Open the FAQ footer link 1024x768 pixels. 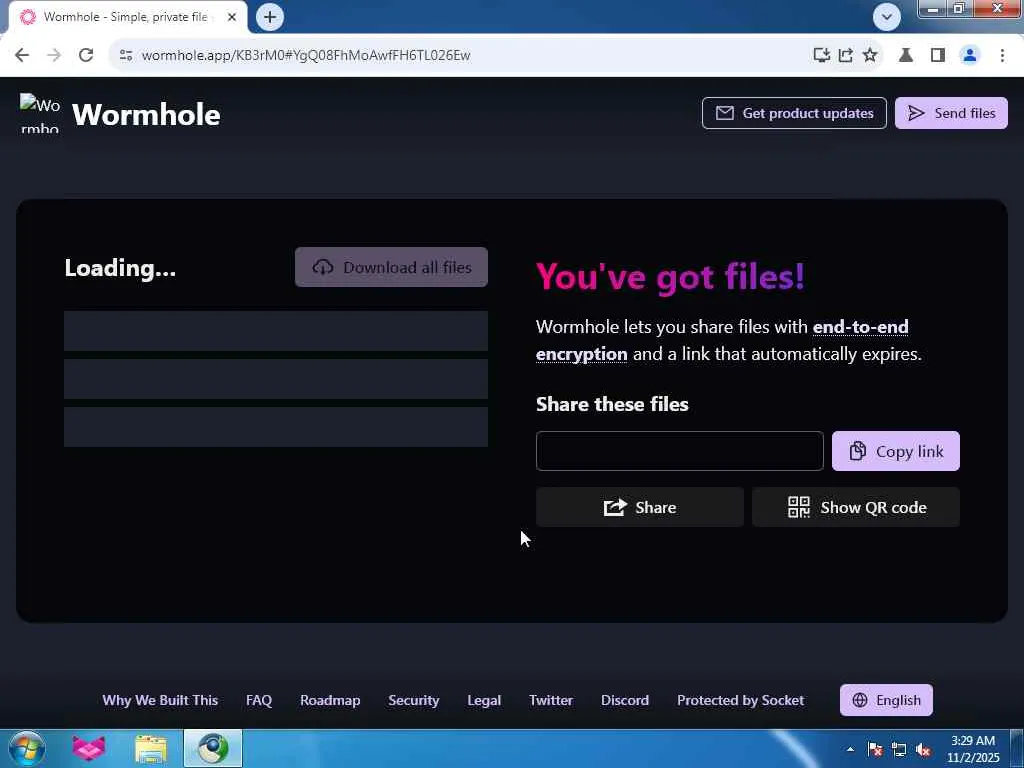pyautogui.click(x=259, y=700)
